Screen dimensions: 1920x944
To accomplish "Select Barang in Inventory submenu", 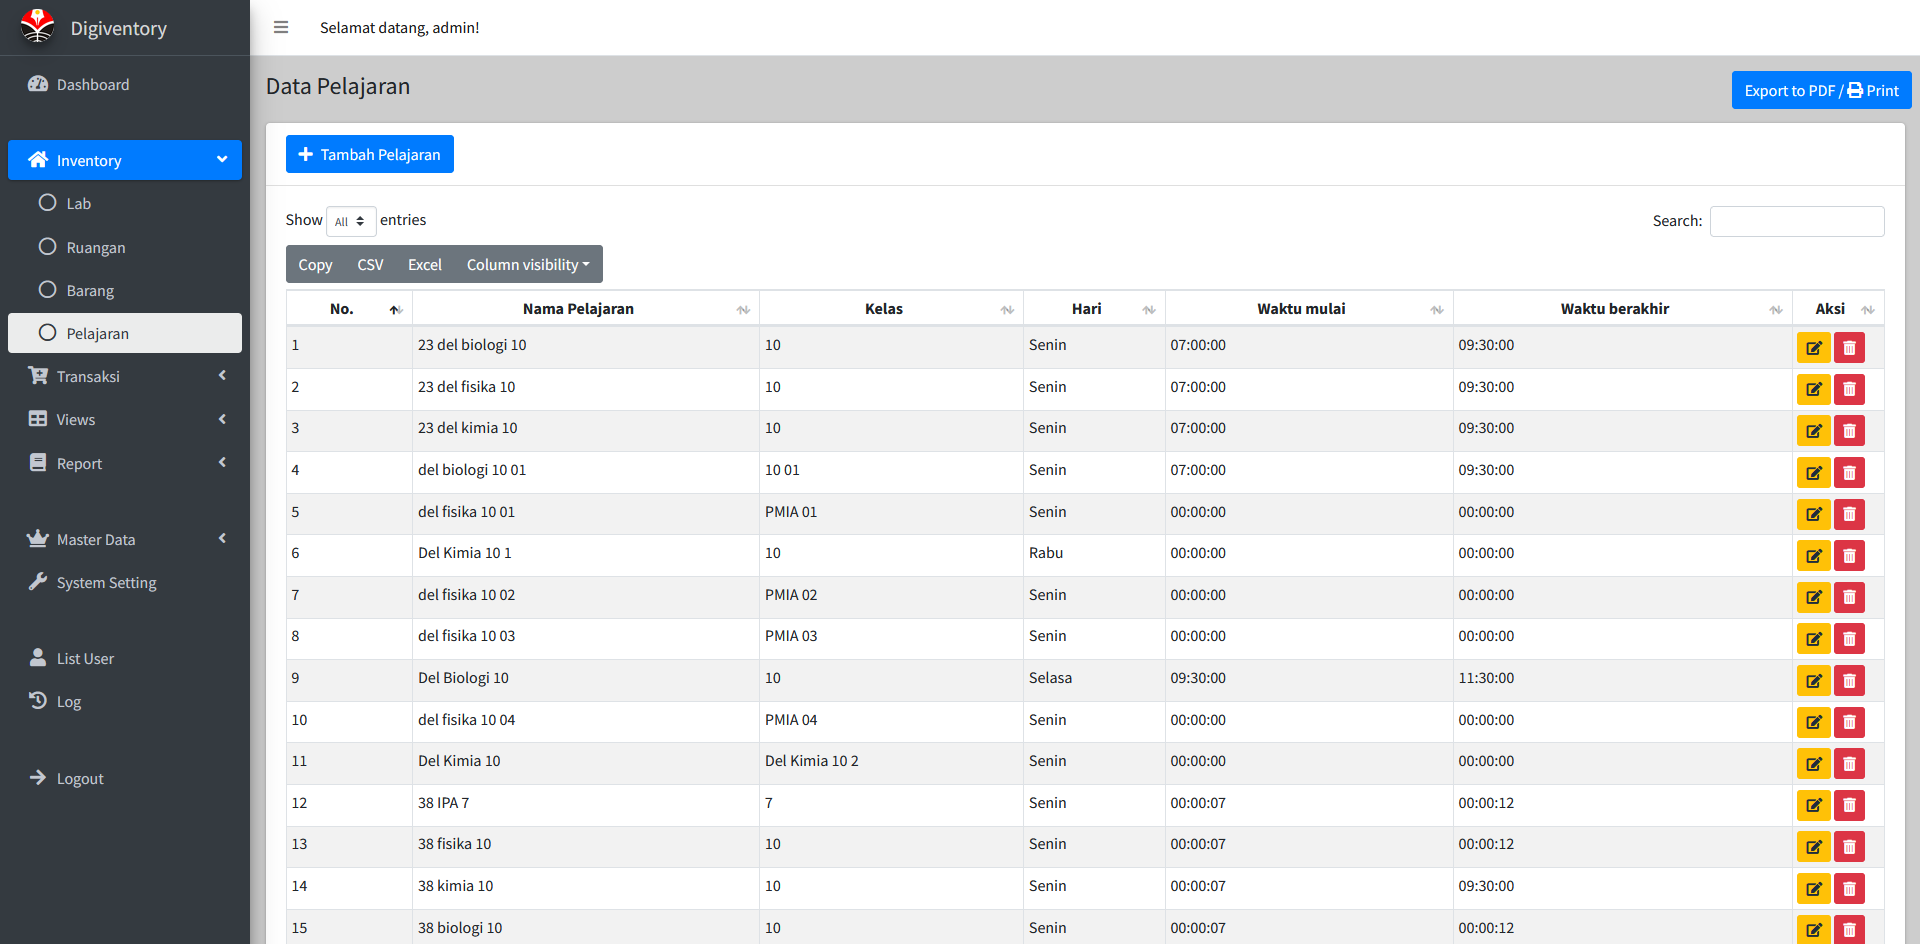I will 90,291.
